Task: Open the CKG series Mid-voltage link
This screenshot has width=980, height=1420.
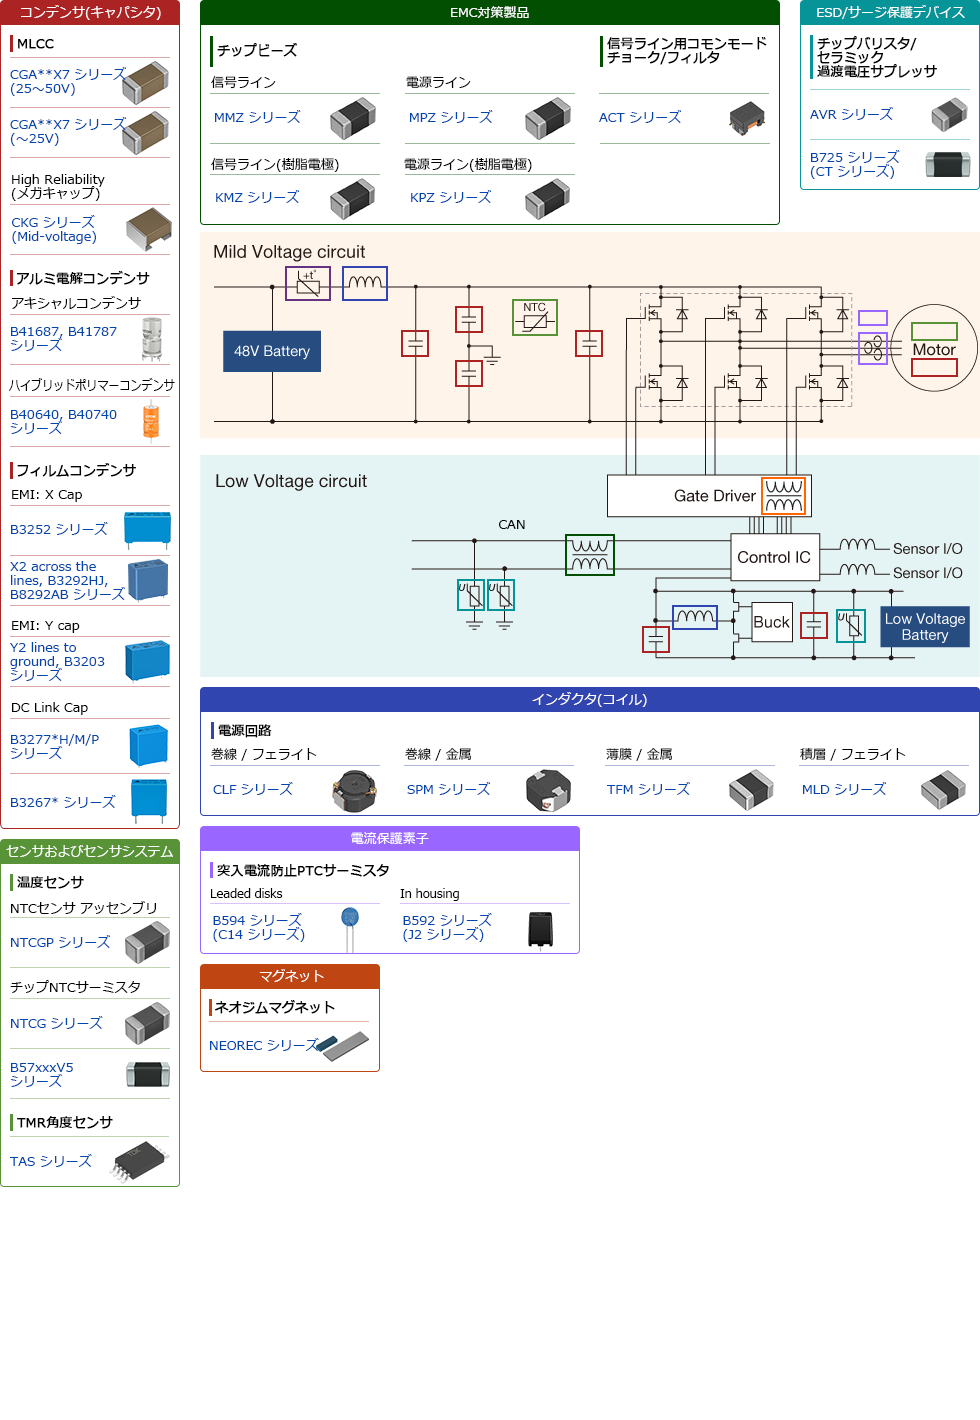Action: pyautogui.click(x=54, y=230)
